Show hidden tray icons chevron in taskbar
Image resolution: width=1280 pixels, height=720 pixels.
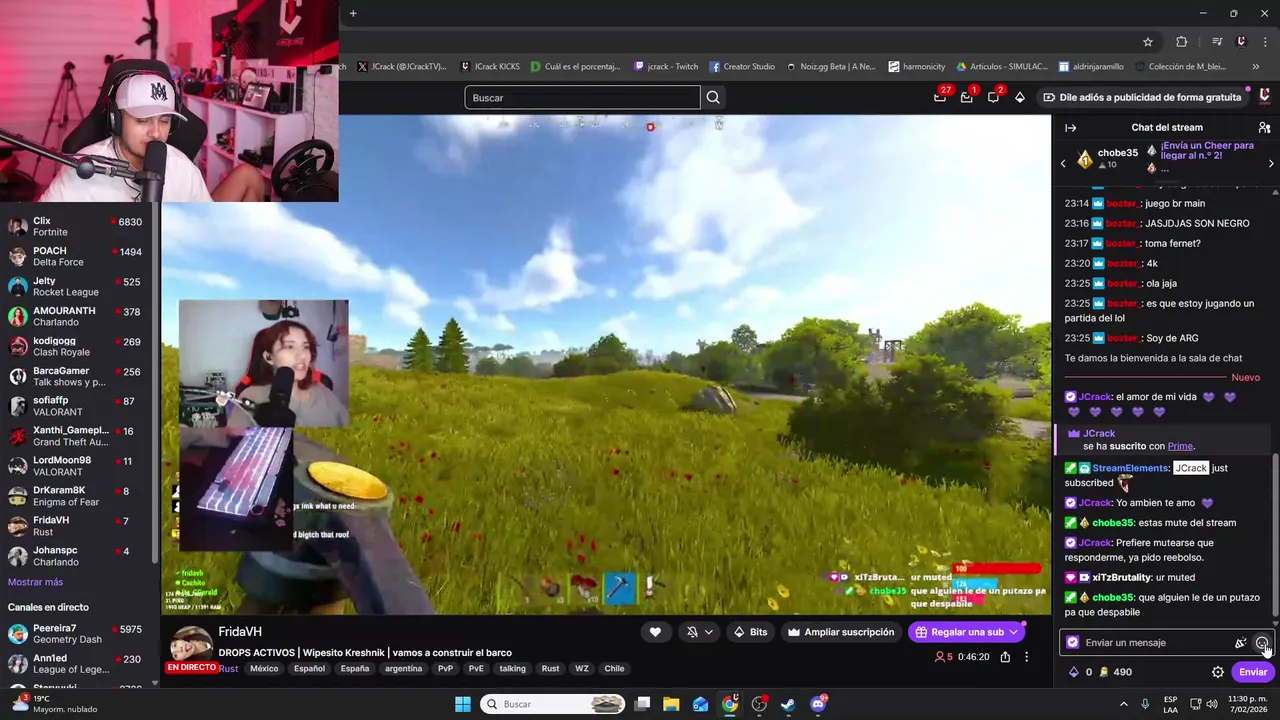coord(1123,704)
